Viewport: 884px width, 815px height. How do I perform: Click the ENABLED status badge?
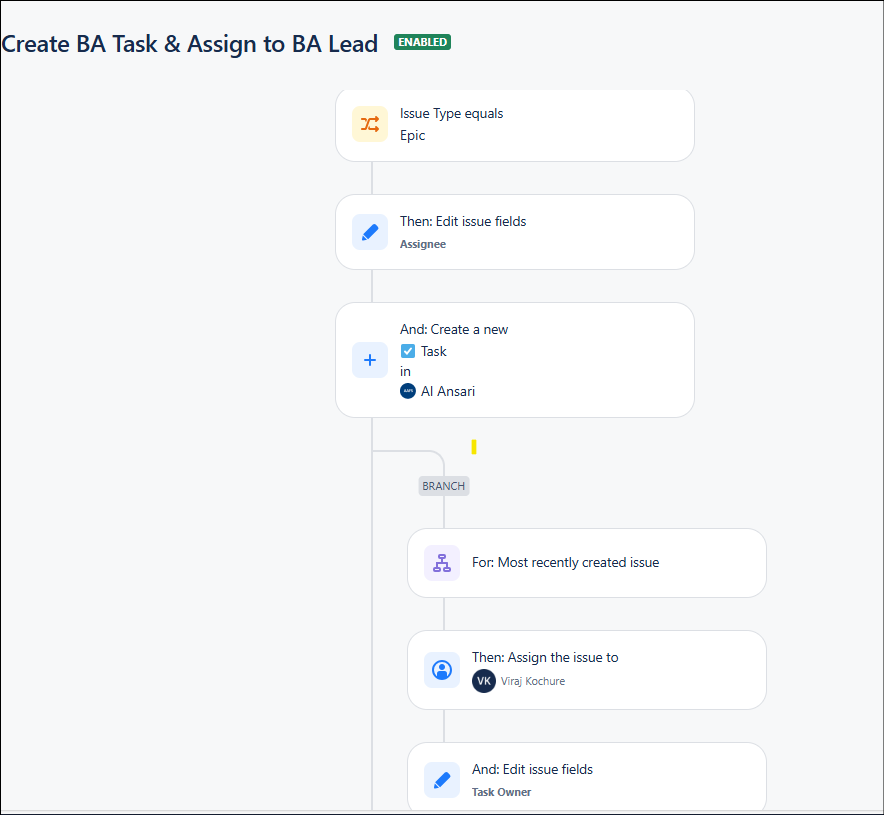pos(422,42)
